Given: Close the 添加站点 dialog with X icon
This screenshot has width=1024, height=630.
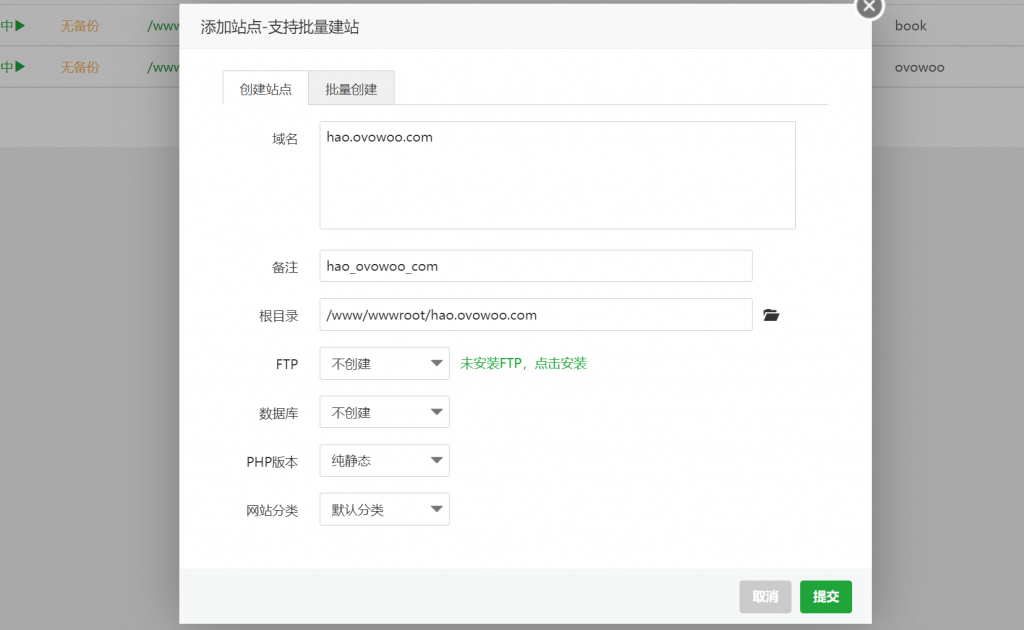Looking at the screenshot, I should click(869, 6).
